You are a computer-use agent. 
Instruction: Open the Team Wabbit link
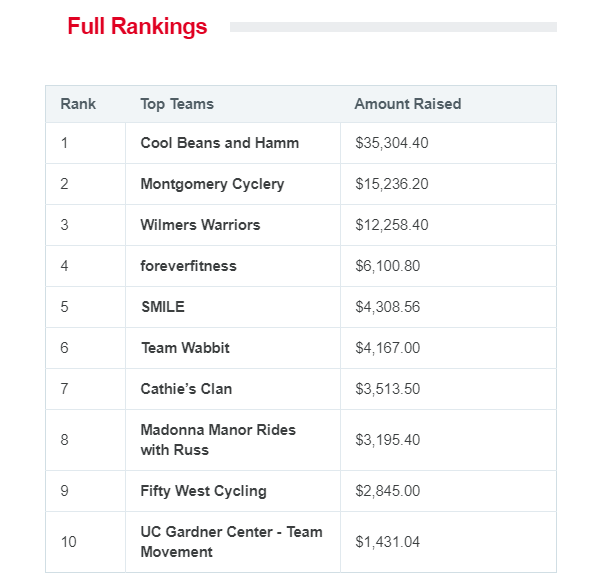tap(185, 348)
